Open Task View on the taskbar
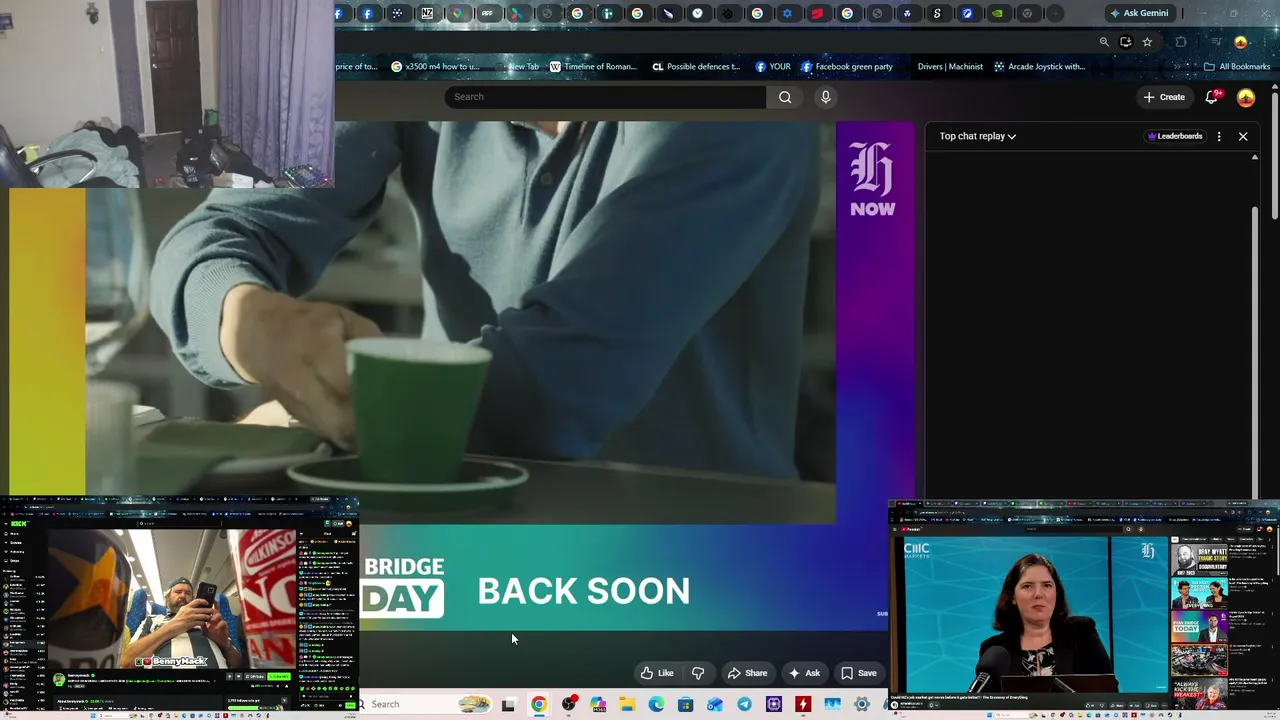Viewport: 1280px width, 720px height. (508, 705)
